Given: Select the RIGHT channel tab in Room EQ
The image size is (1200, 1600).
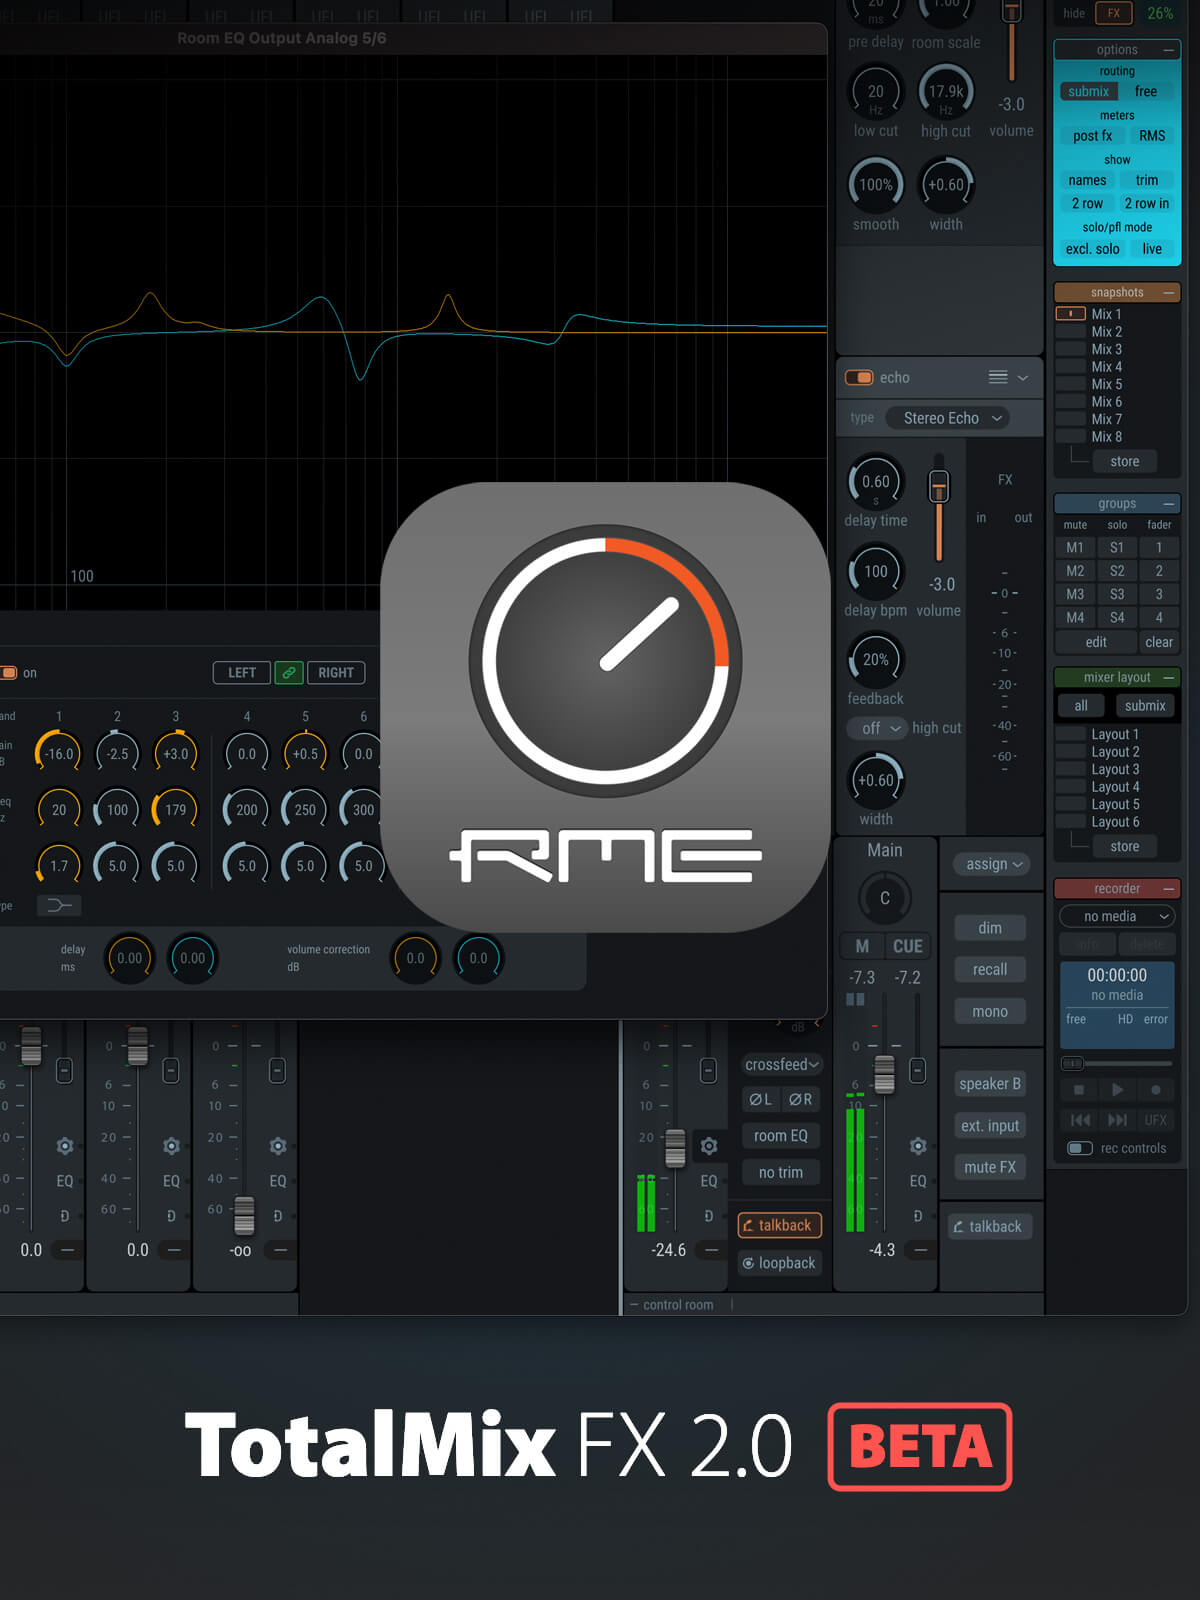Looking at the screenshot, I should [x=336, y=673].
